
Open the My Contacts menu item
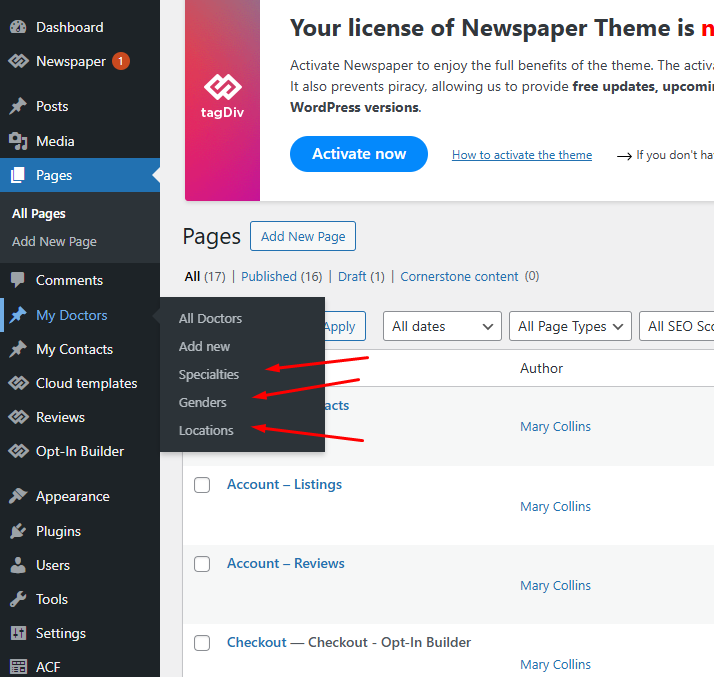click(x=80, y=349)
